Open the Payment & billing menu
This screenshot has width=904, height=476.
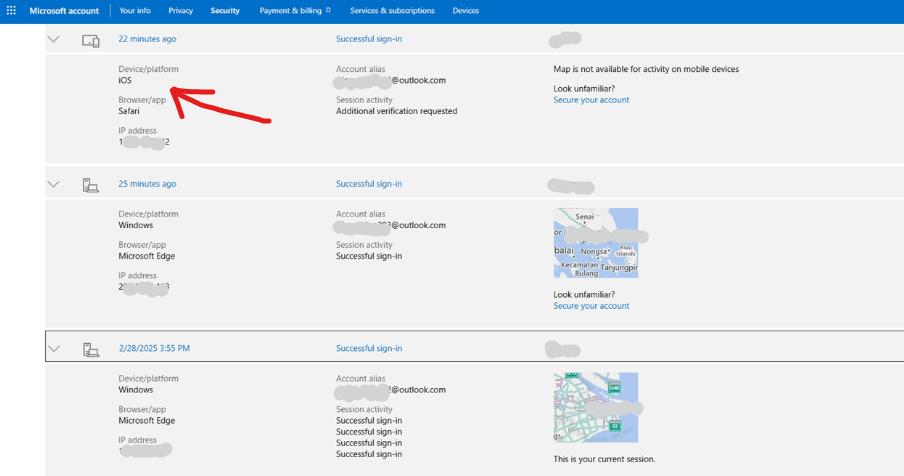[x=295, y=10]
